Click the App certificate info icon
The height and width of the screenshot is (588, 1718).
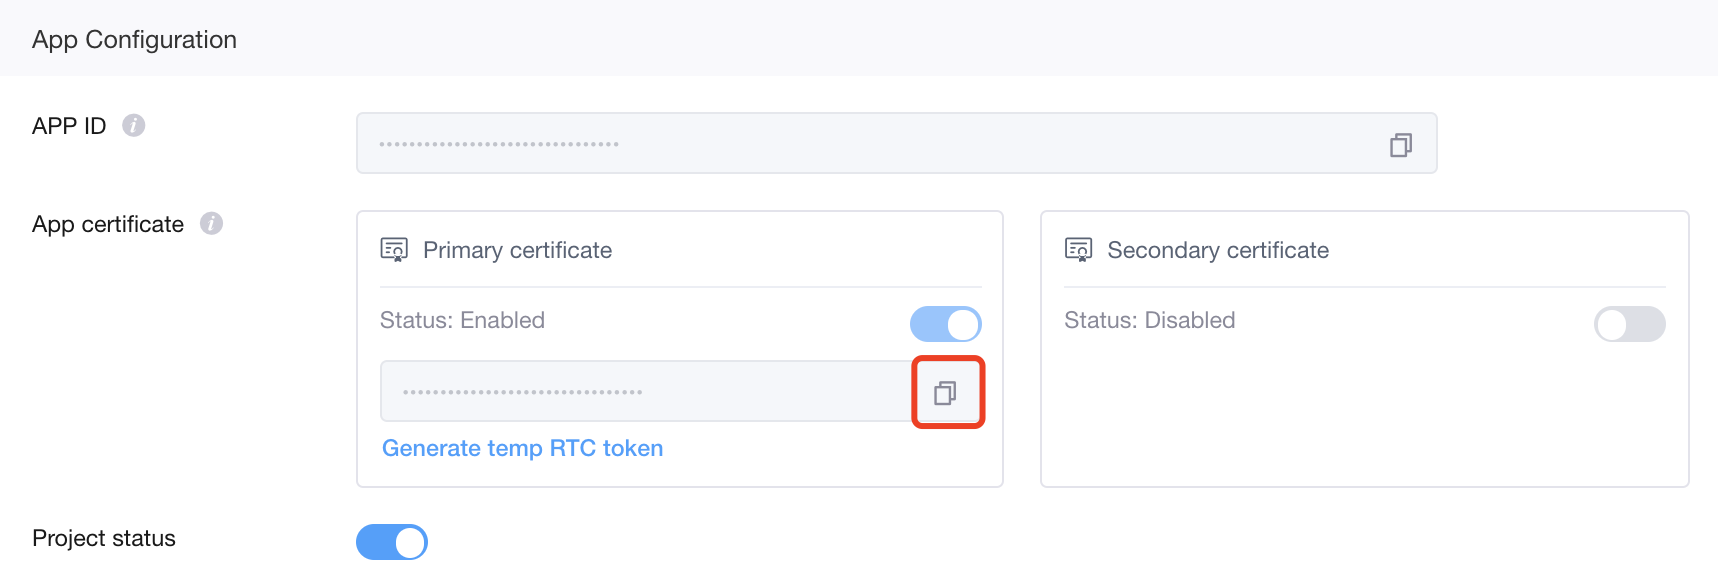tap(211, 223)
